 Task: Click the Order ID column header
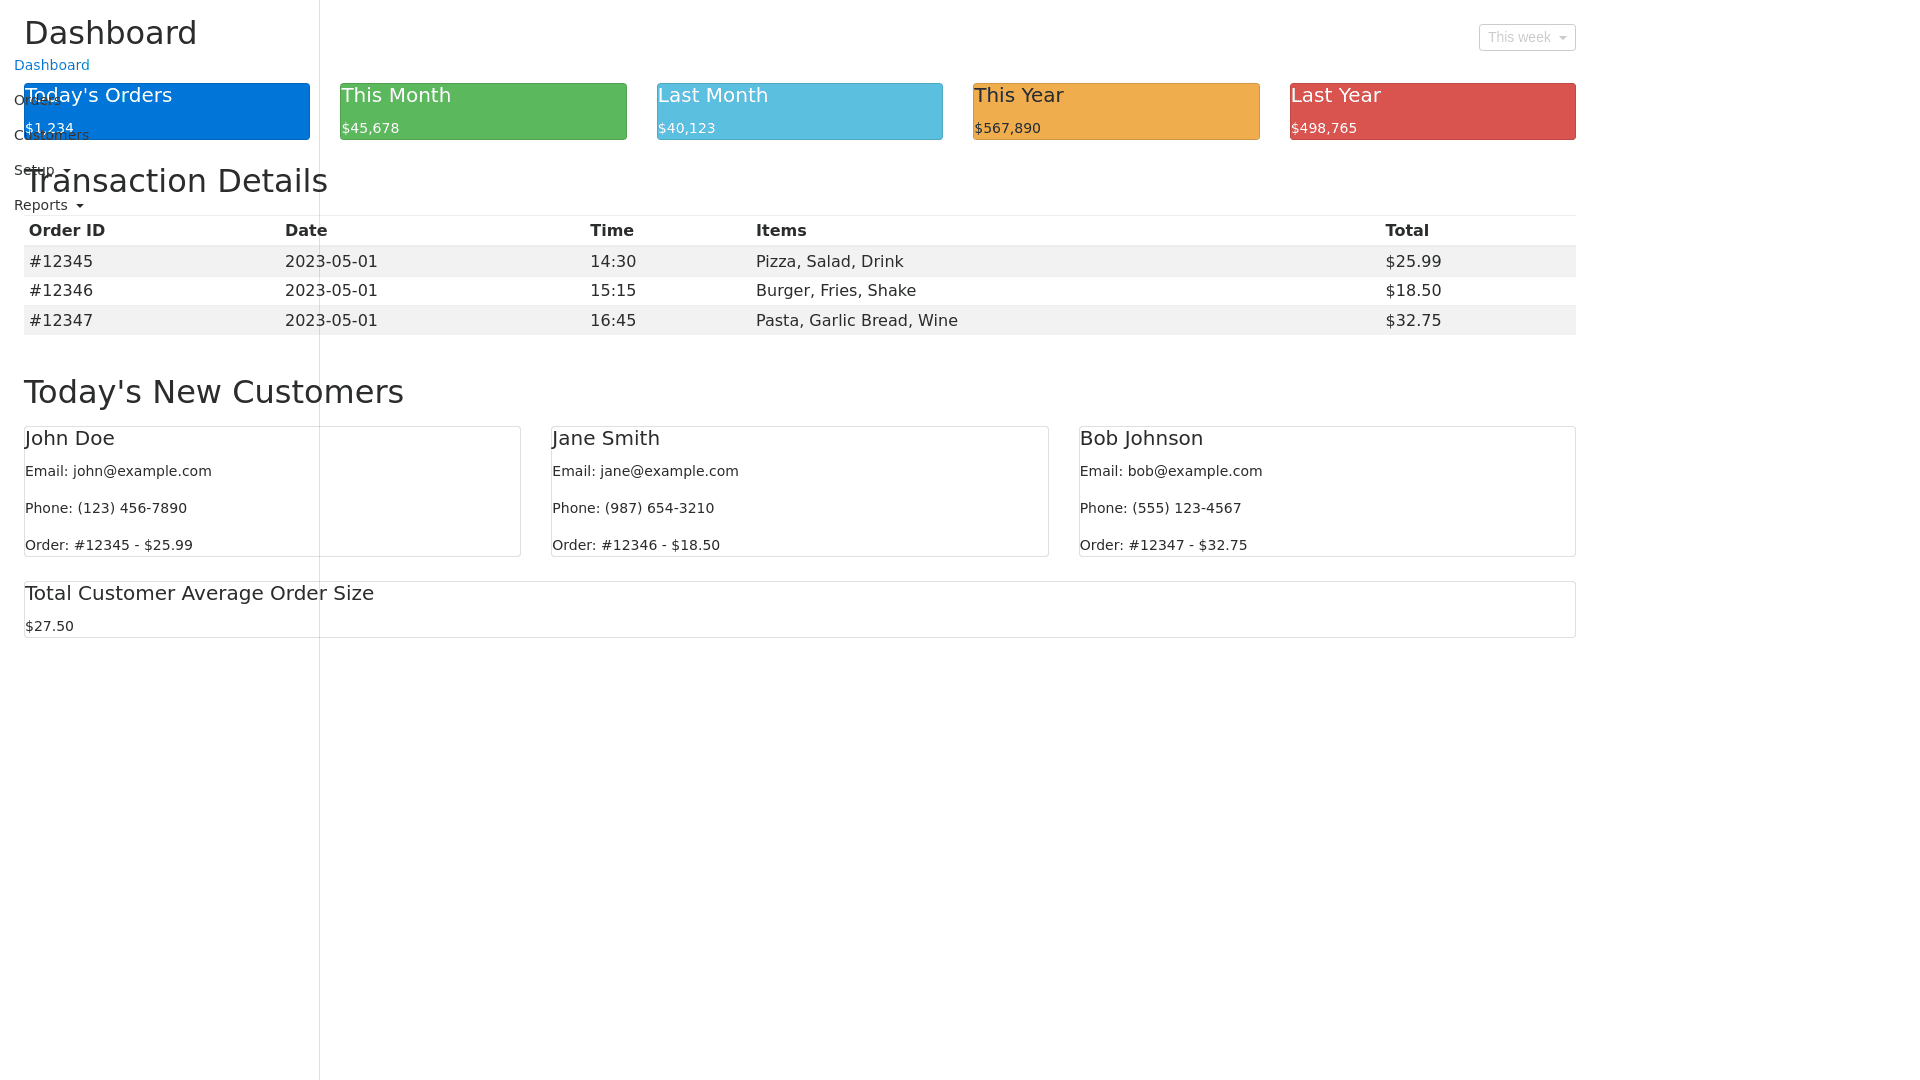[x=66, y=230]
